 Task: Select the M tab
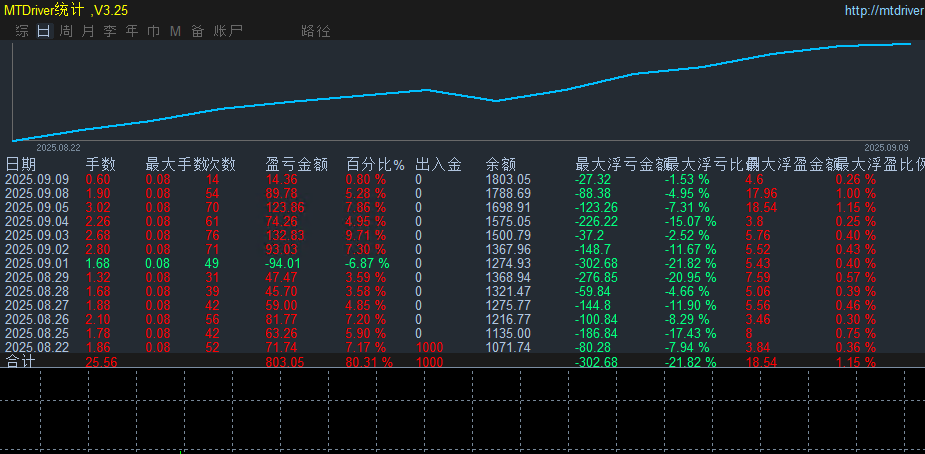pyautogui.click(x=175, y=31)
